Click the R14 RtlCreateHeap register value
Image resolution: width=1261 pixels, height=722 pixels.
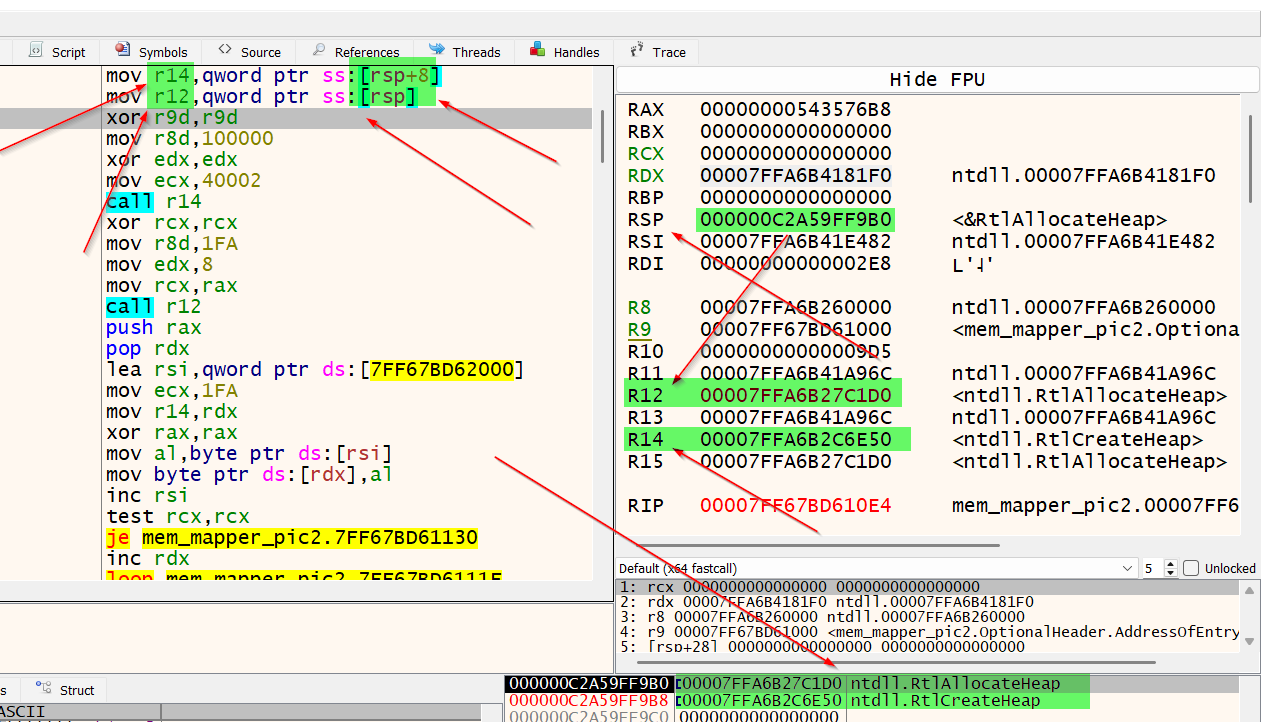tap(795, 439)
